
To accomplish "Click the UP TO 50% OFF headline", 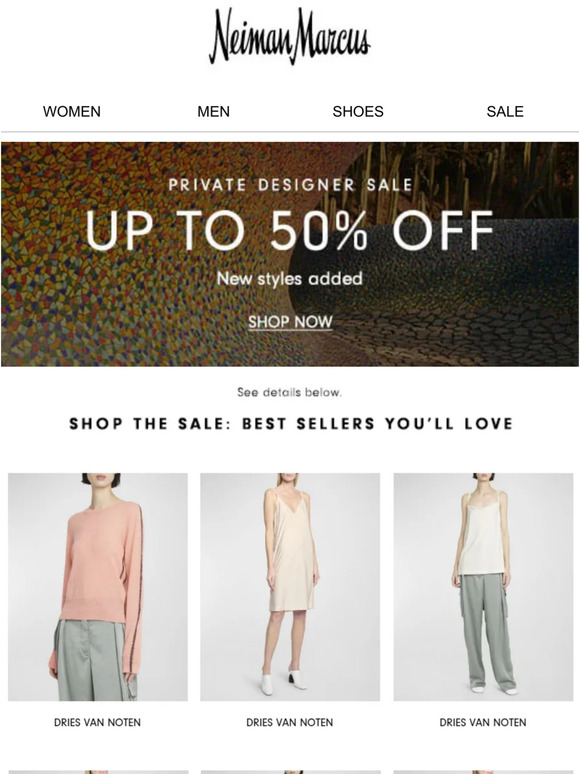I will [x=290, y=231].
